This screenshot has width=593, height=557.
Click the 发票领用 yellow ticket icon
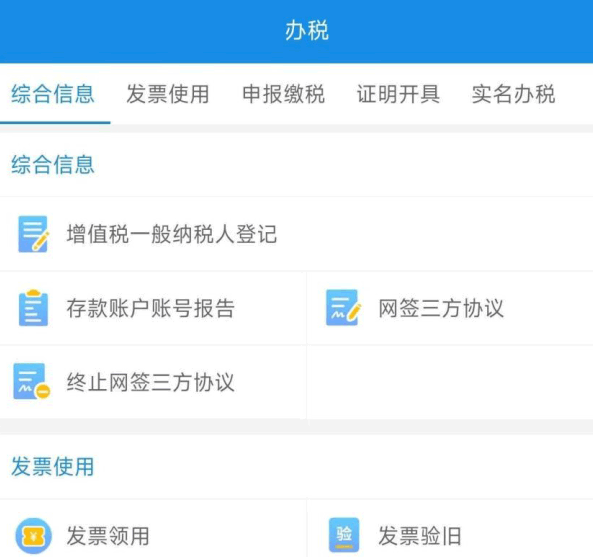[33, 536]
